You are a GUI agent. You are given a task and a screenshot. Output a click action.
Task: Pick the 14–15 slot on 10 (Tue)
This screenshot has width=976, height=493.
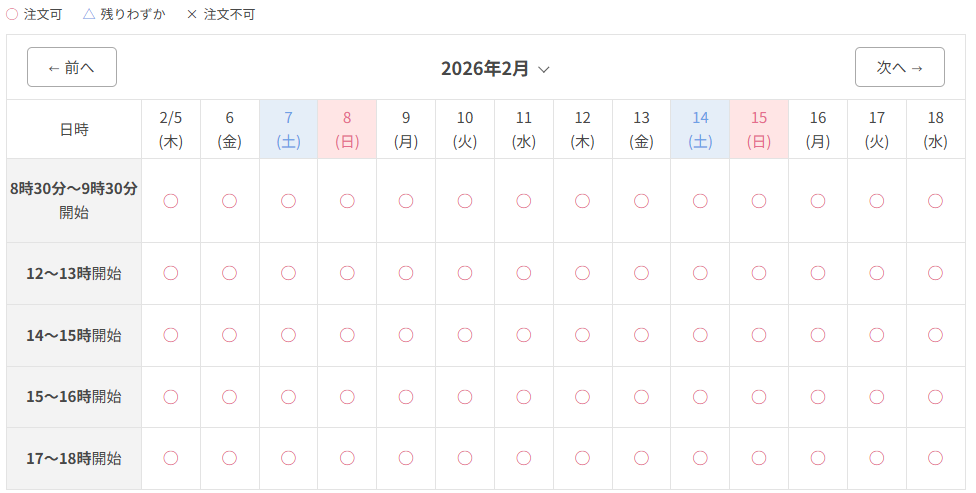tap(465, 335)
